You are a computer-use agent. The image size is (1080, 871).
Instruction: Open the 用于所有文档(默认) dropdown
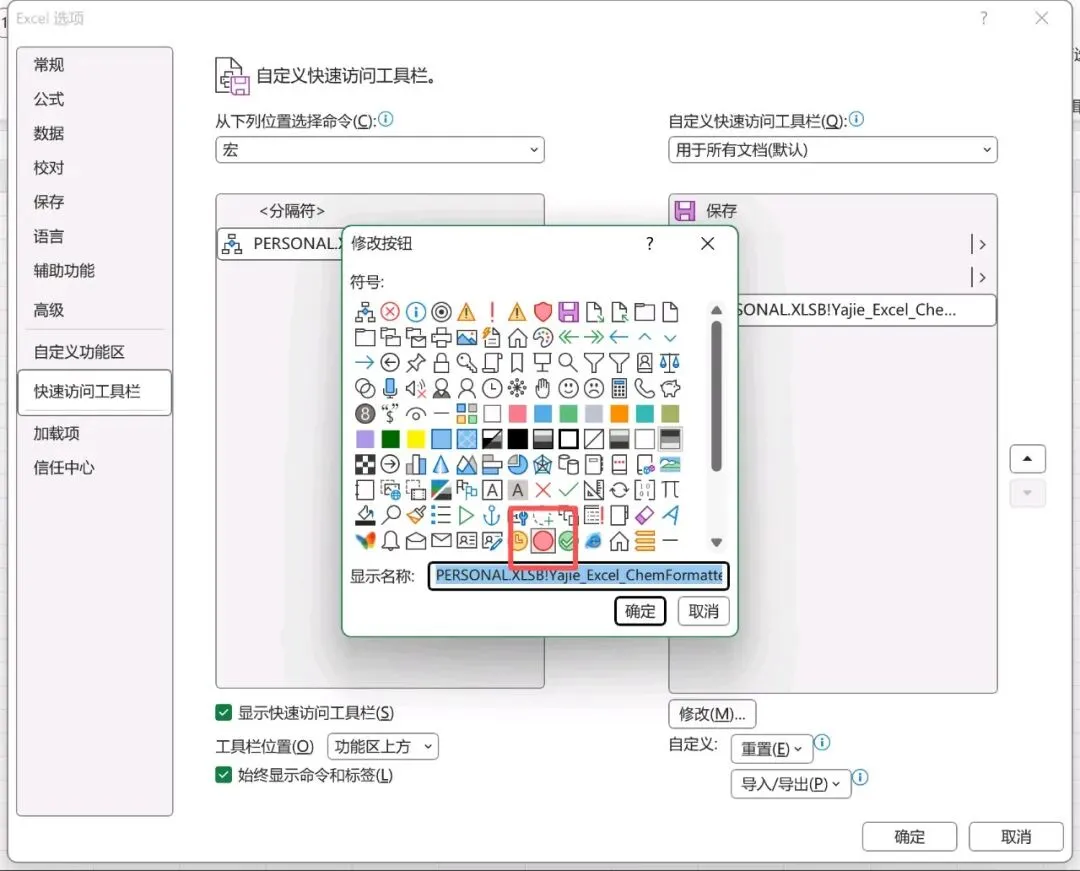pos(833,149)
